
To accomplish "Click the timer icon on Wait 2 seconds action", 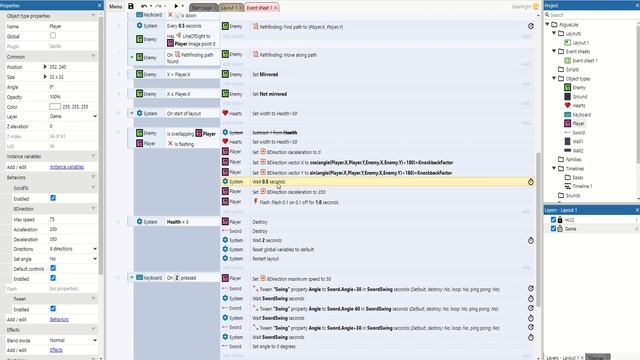I will click(x=531, y=240).
